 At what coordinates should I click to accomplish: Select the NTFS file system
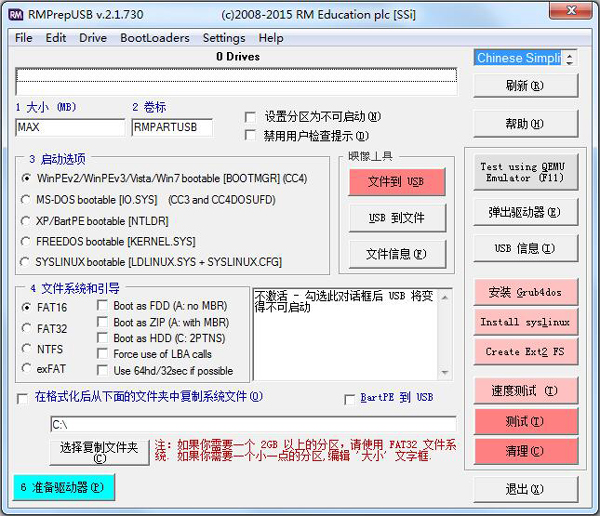(26, 349)
